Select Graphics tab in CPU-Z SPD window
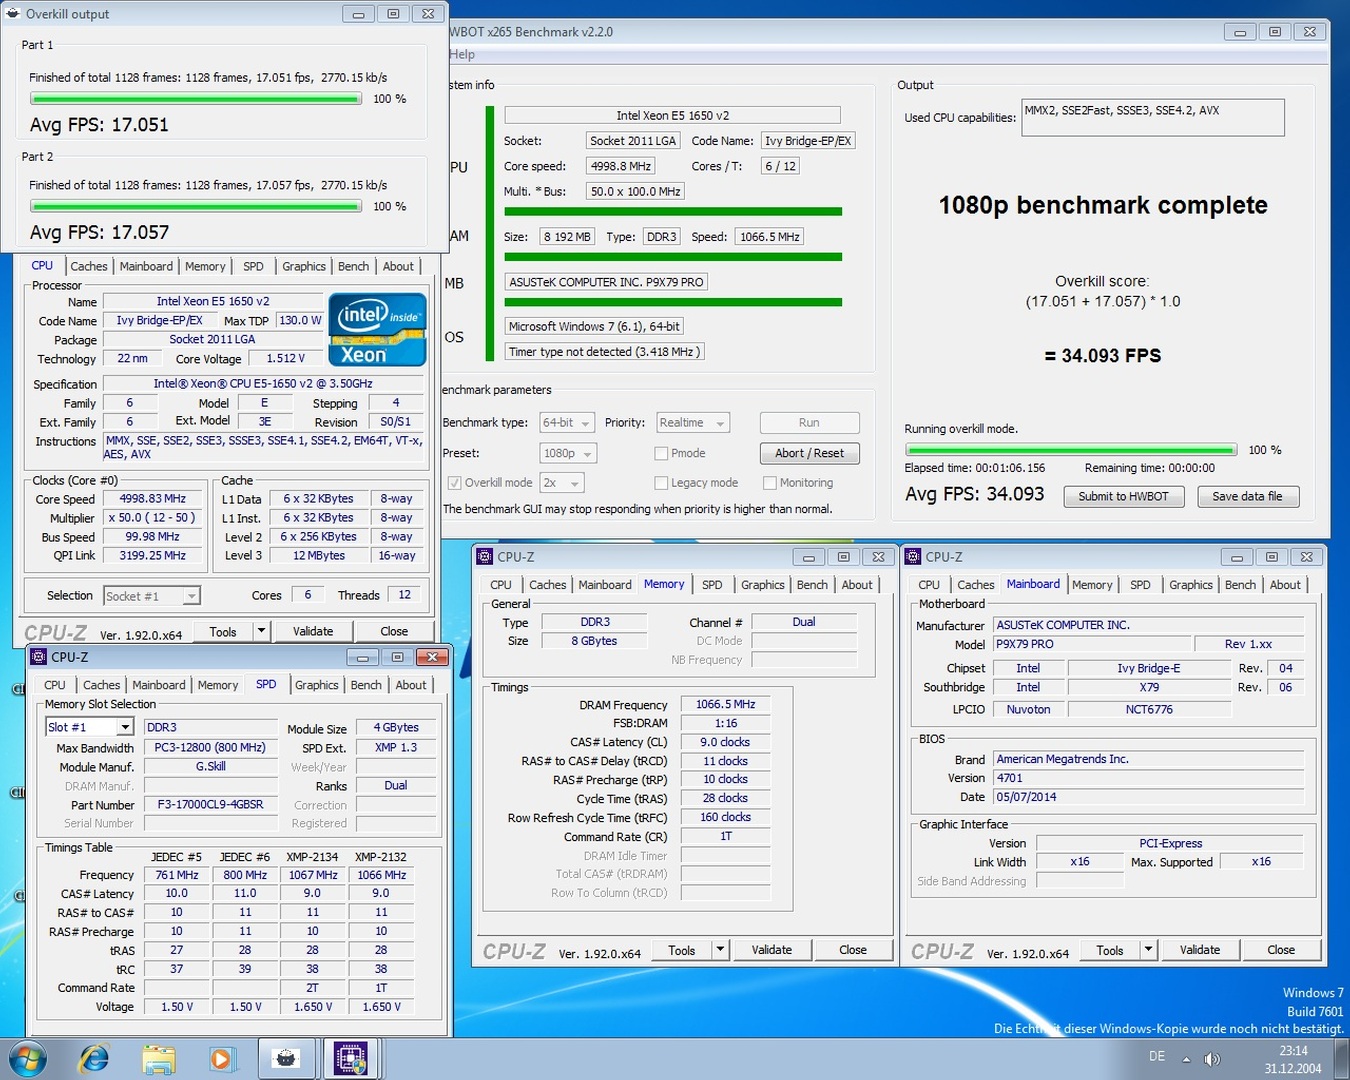 316,685
